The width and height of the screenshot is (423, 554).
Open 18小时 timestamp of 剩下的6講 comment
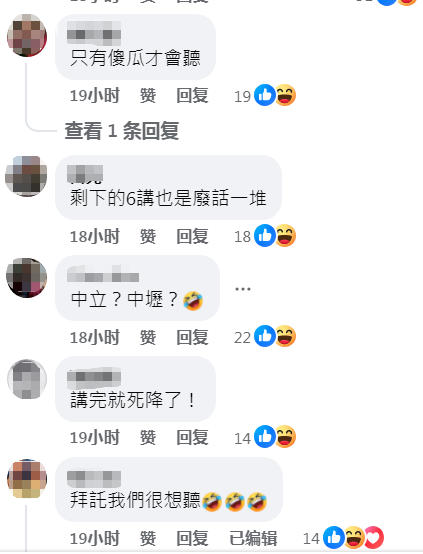pyautogui.click(x=95, y=236)
